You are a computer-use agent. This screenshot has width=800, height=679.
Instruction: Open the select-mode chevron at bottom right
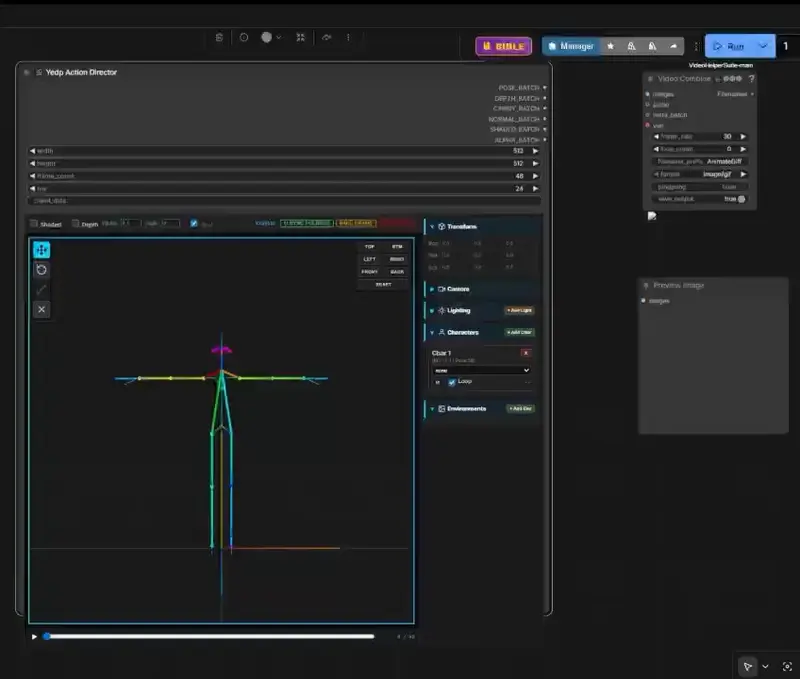tap(765, 666)
